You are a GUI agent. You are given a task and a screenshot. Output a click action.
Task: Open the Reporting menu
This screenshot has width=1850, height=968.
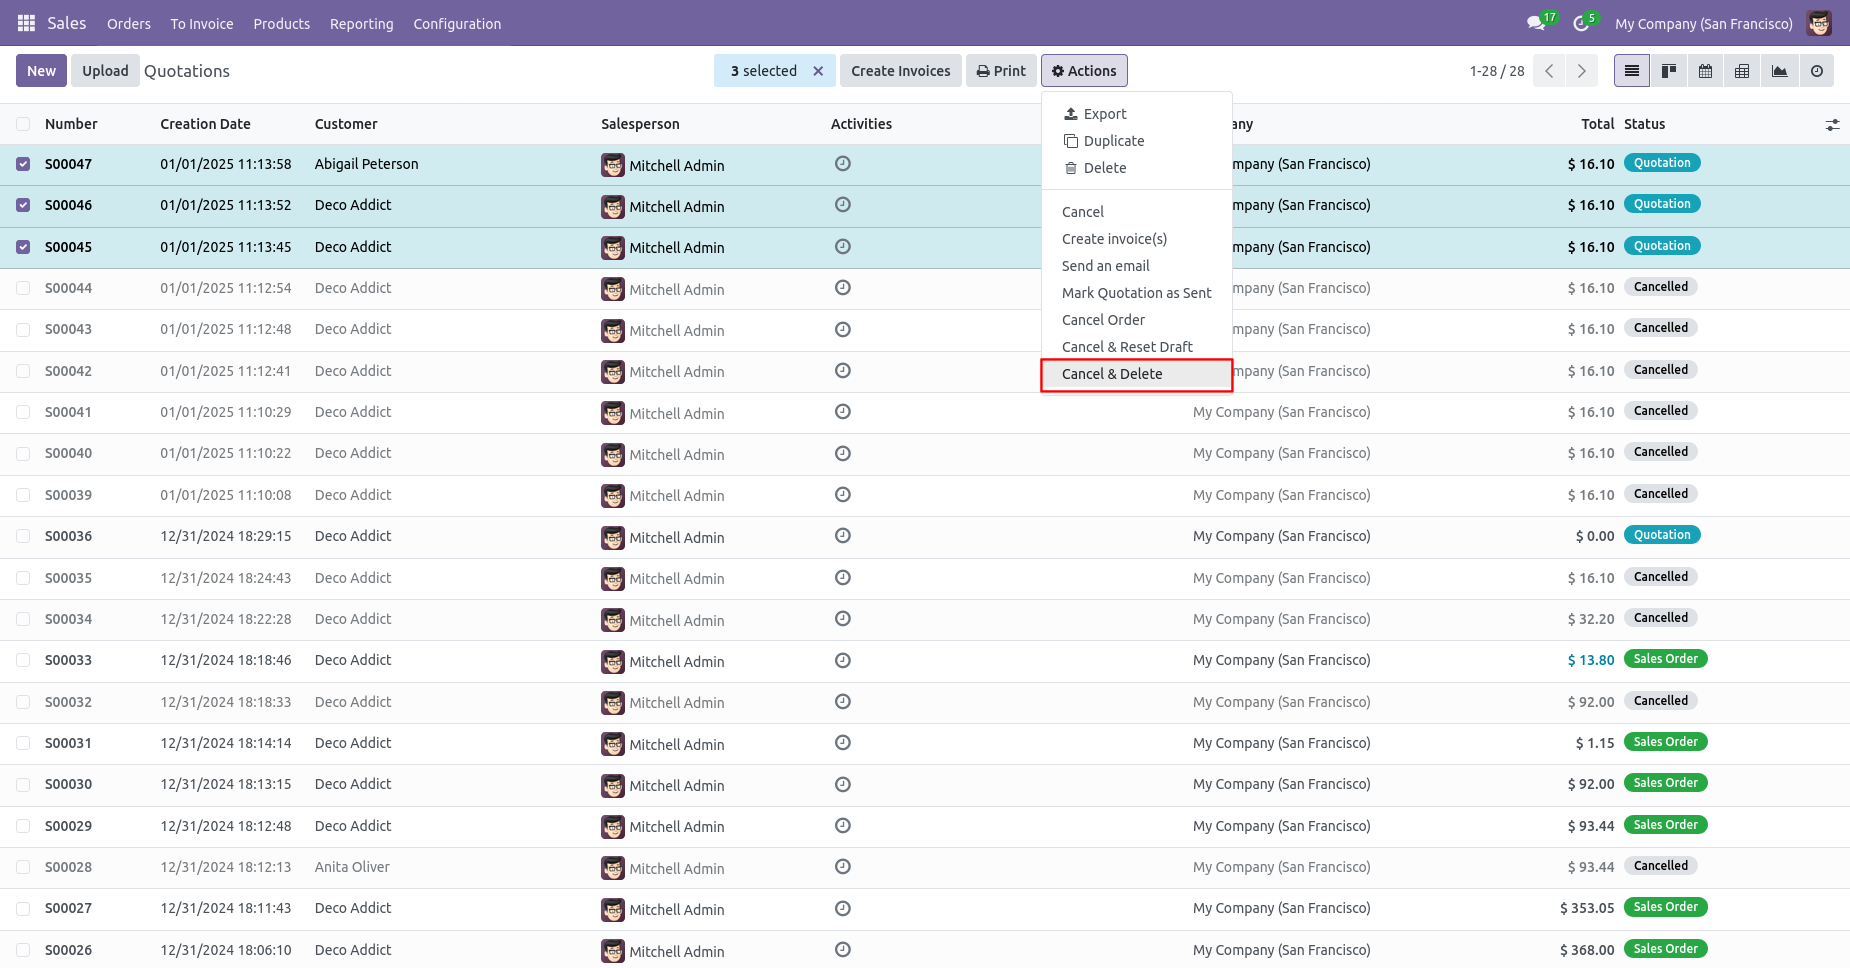click(362, 24)
